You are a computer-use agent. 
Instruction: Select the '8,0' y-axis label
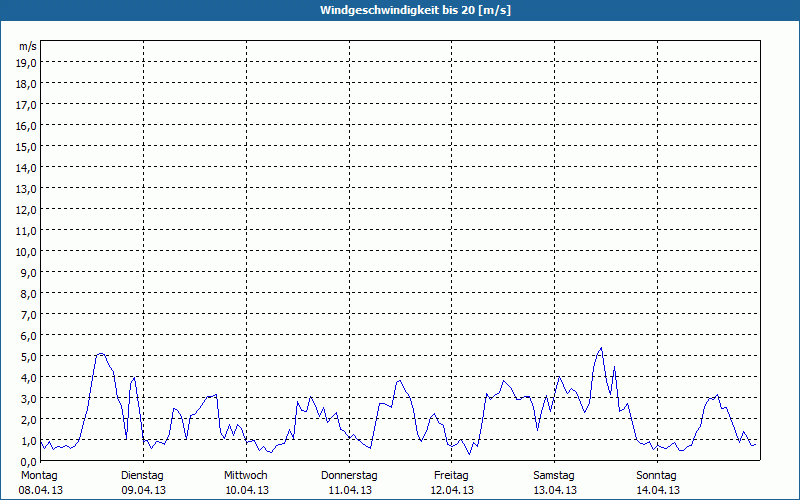point(29,294)
